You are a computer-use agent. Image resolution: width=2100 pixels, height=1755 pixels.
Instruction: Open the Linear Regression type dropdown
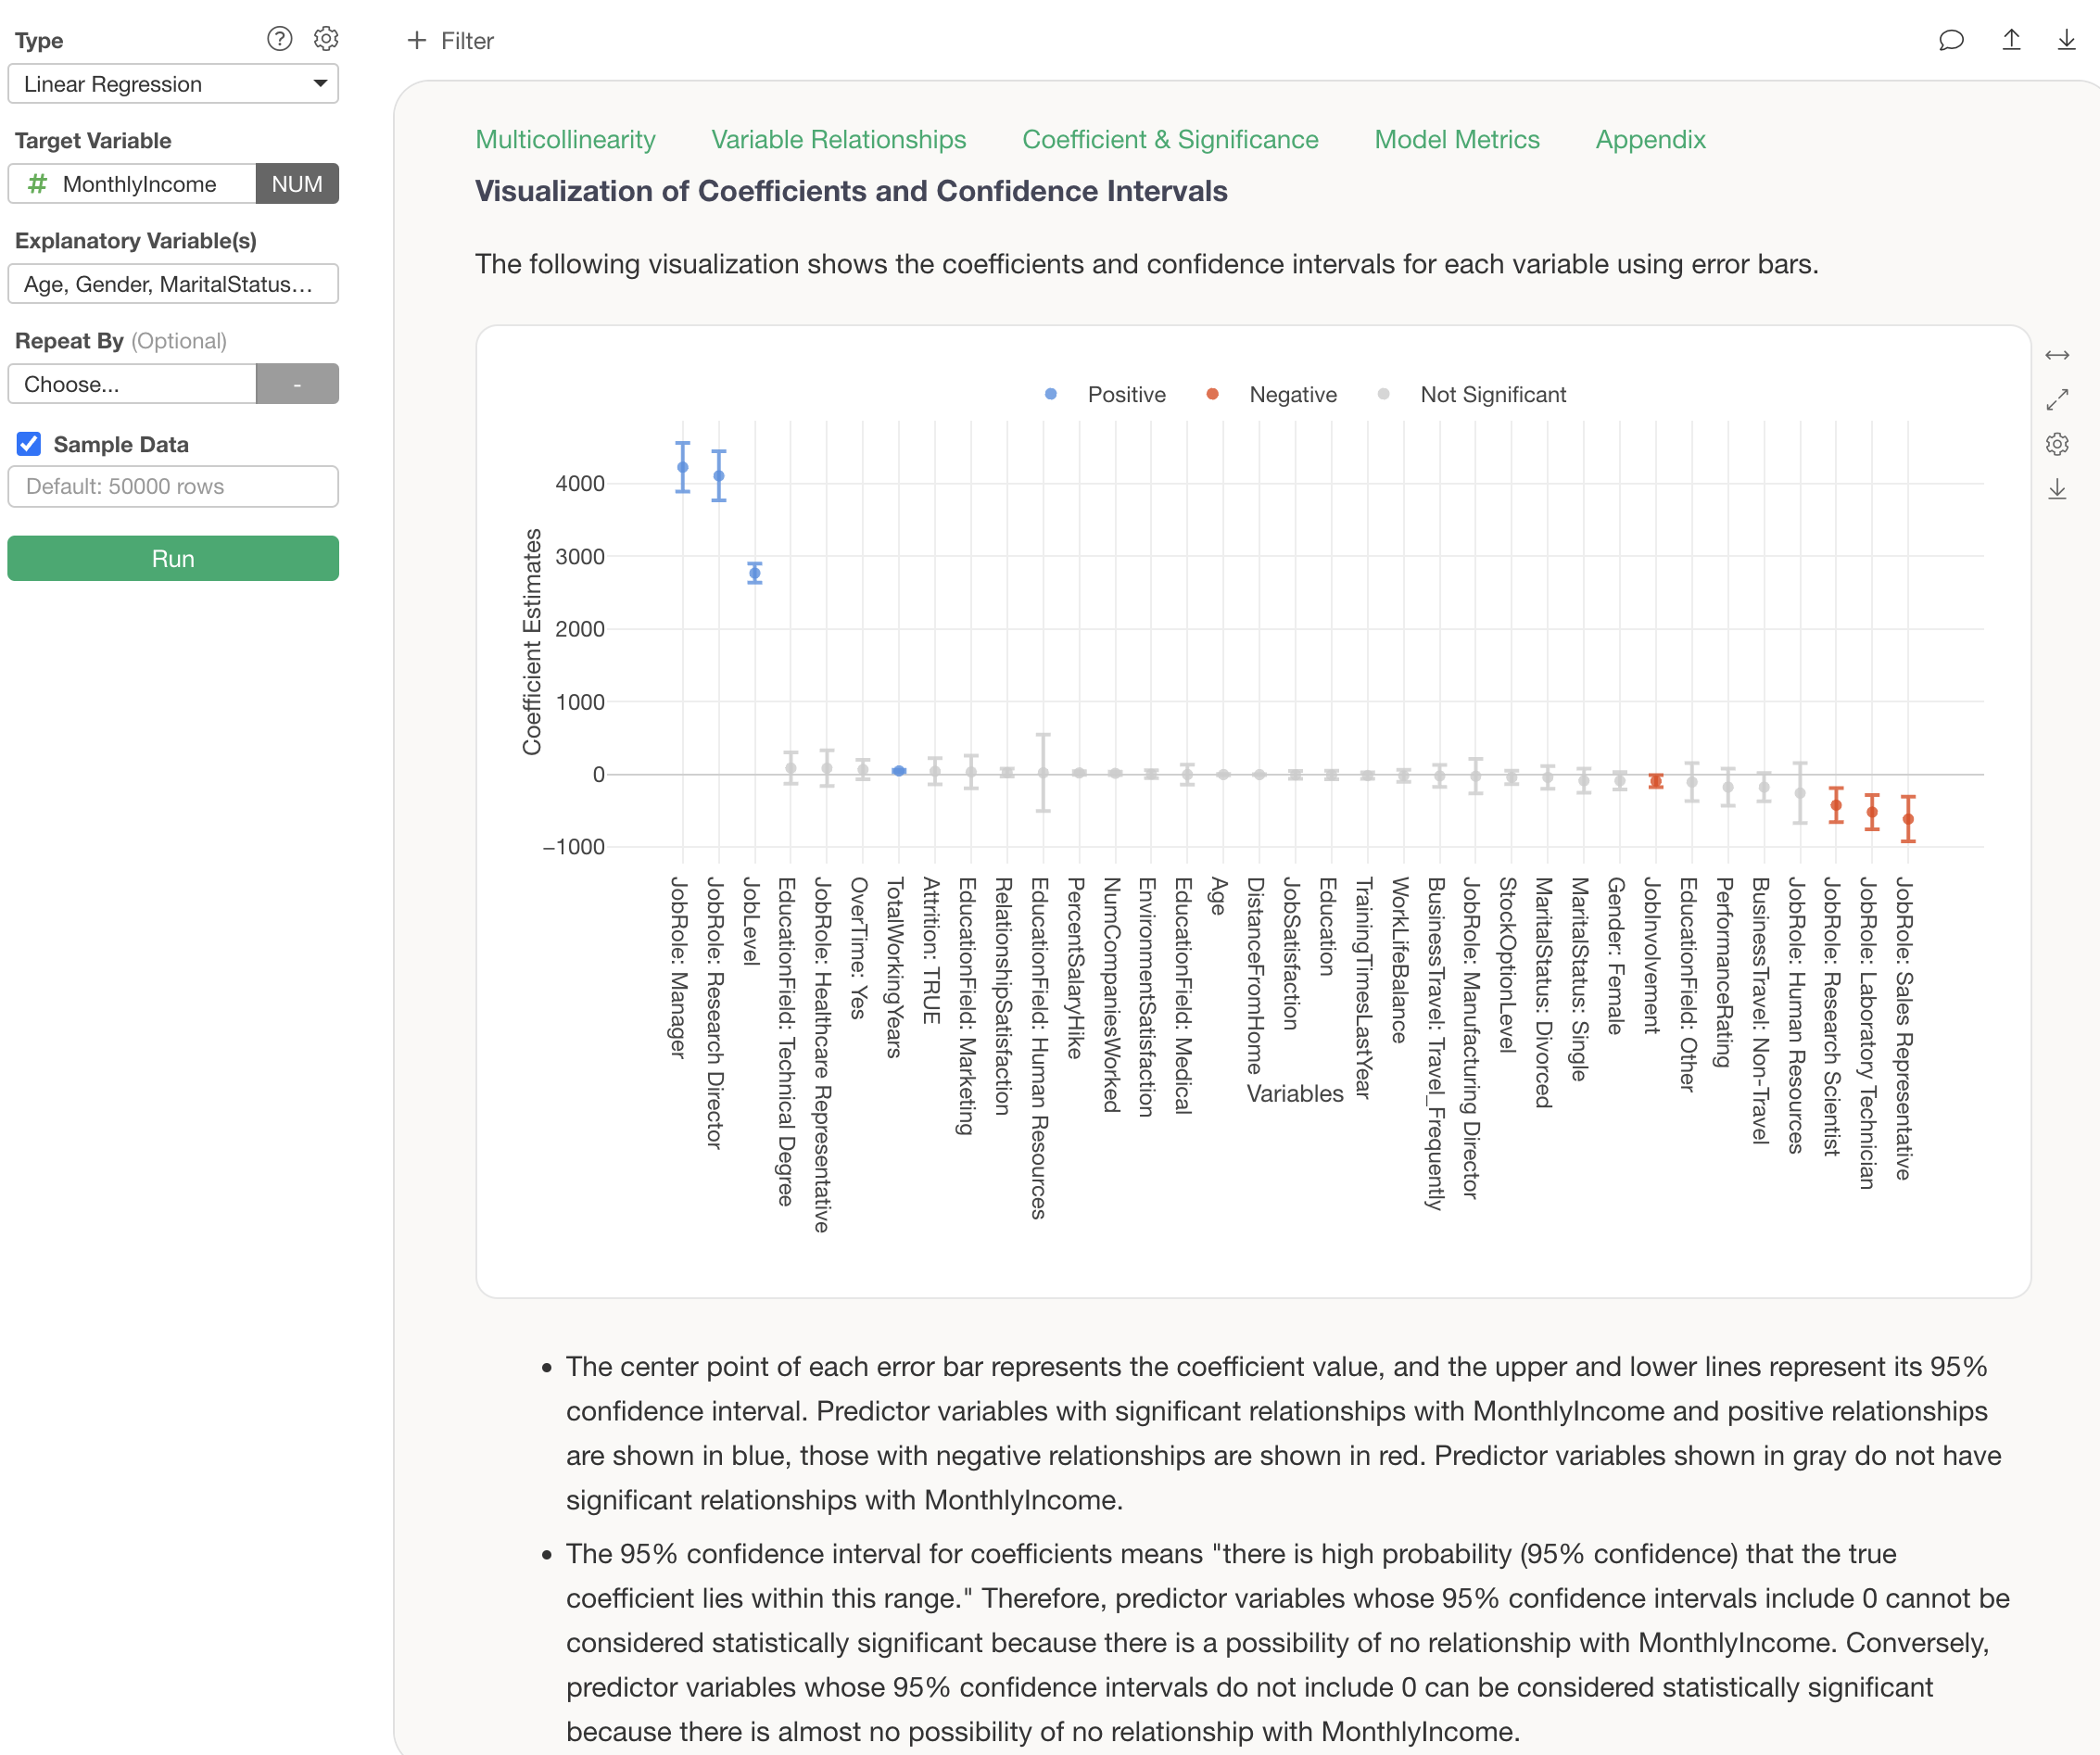(173, 84)
